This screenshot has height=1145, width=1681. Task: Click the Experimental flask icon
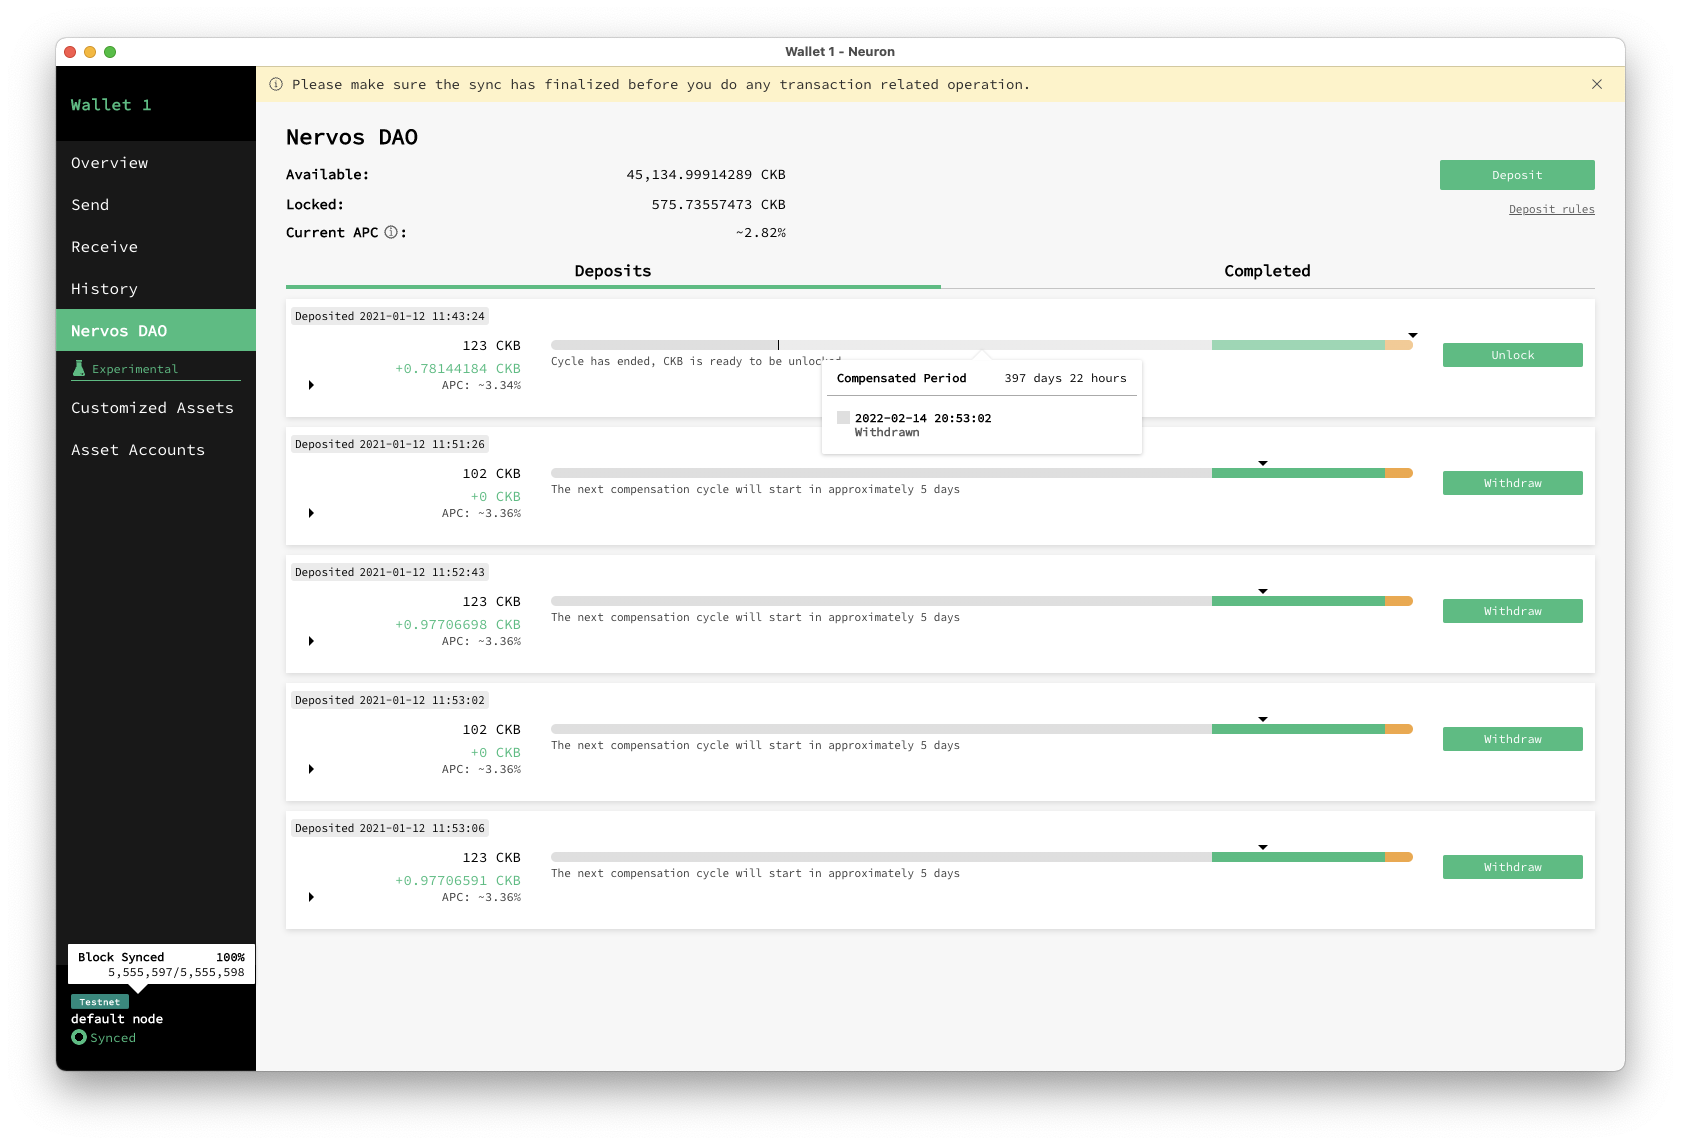[79, 367]
